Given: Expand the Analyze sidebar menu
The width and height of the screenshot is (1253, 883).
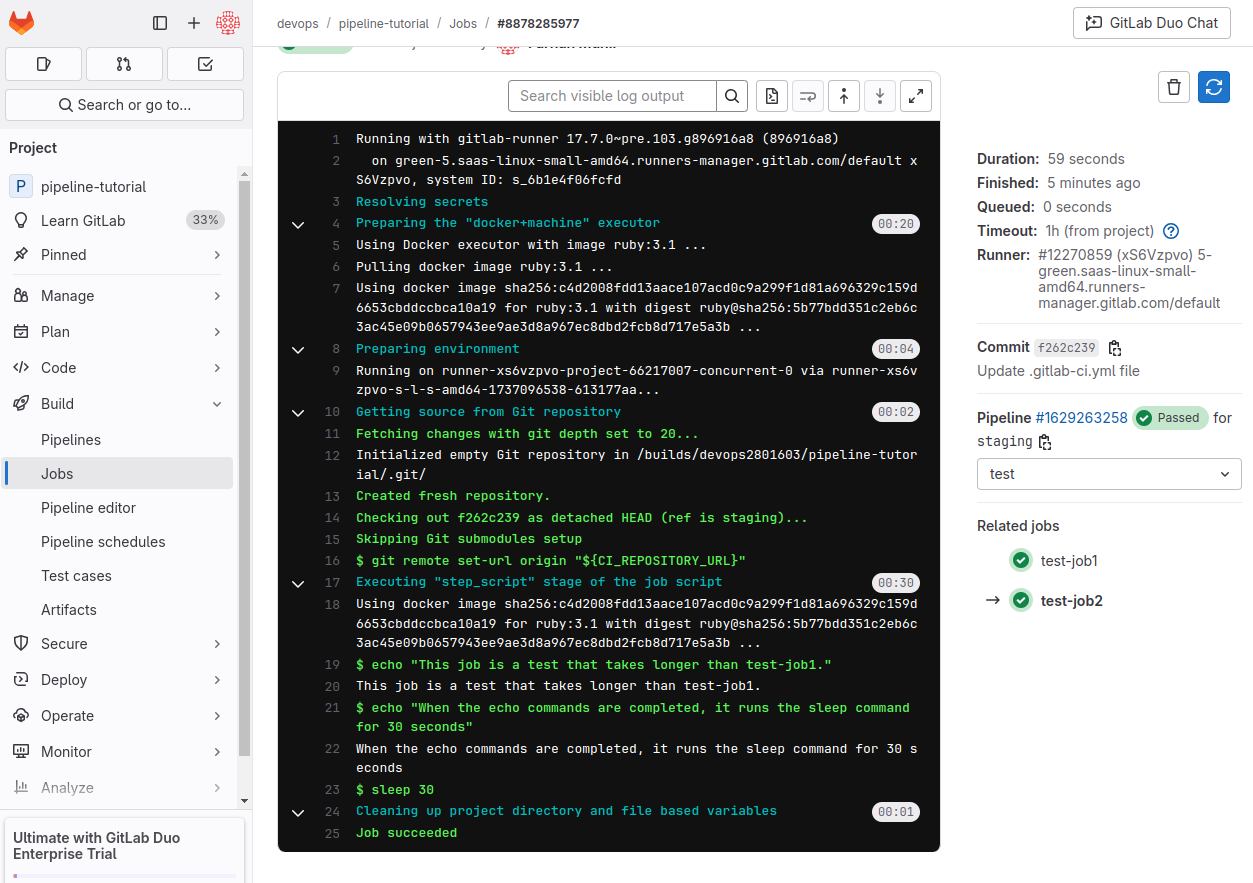Looking at the screenshot, I should click(x=119, y=788).
